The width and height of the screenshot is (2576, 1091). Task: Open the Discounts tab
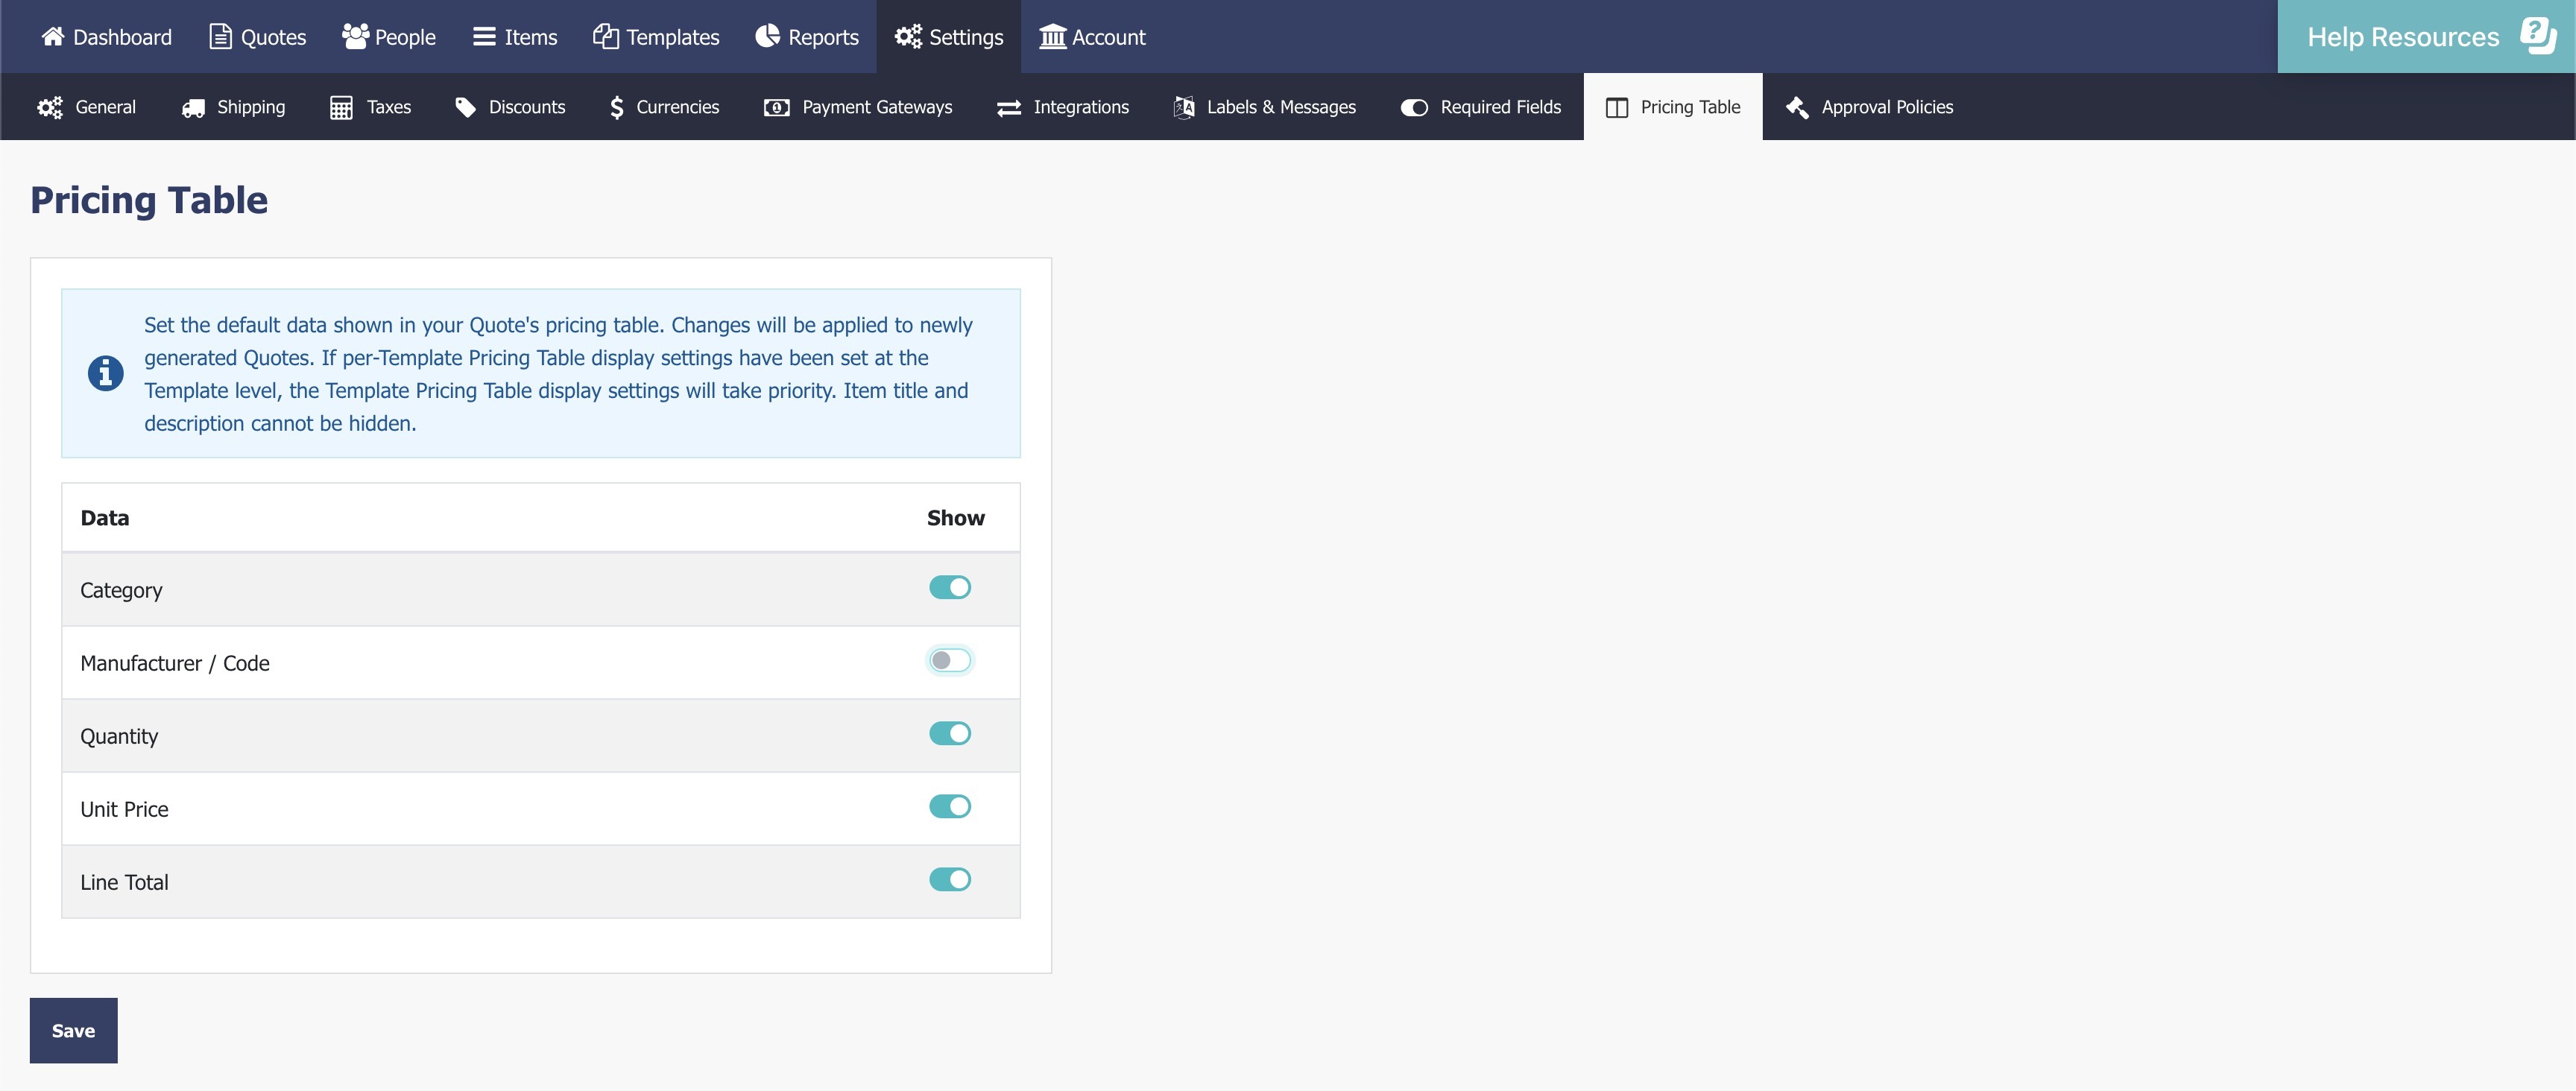click(510, 107)
